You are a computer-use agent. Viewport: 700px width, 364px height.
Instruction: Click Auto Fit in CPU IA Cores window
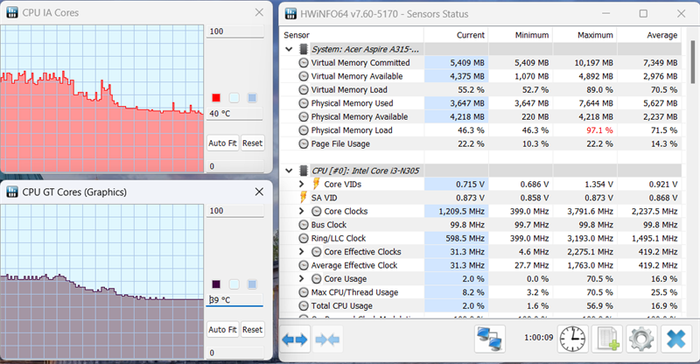(x=222, y=143)
